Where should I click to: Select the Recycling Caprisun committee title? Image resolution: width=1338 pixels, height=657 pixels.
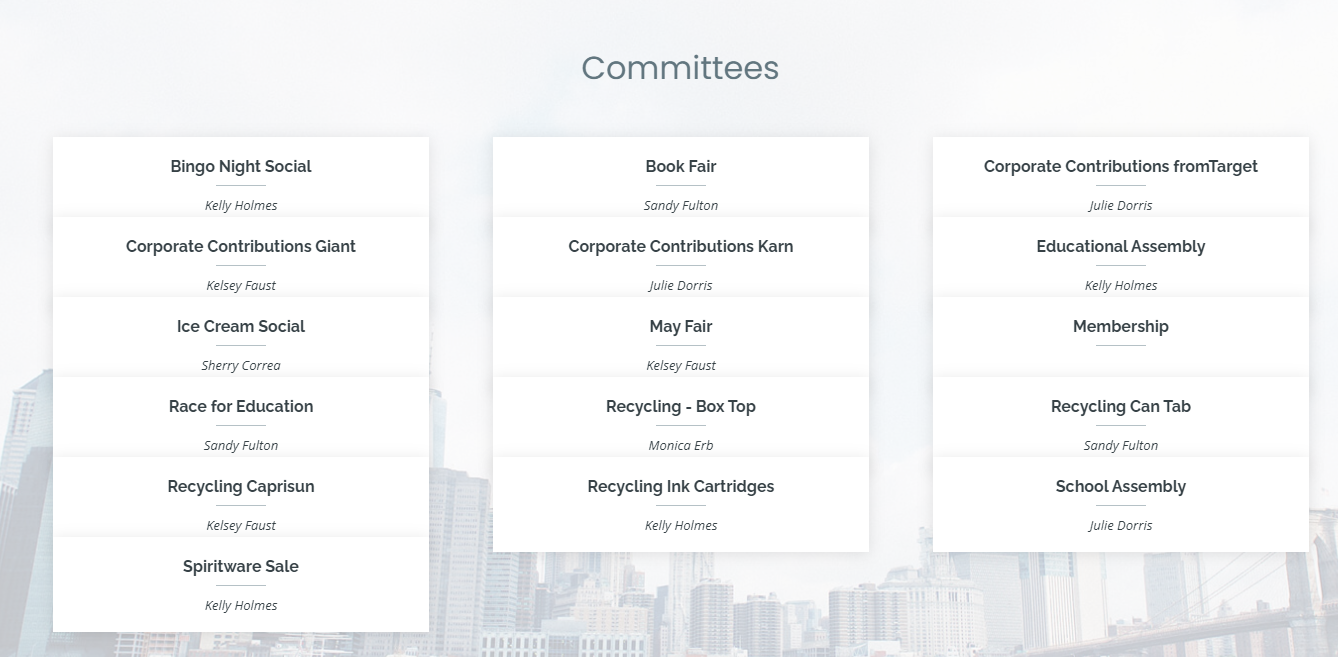[241, 486]
